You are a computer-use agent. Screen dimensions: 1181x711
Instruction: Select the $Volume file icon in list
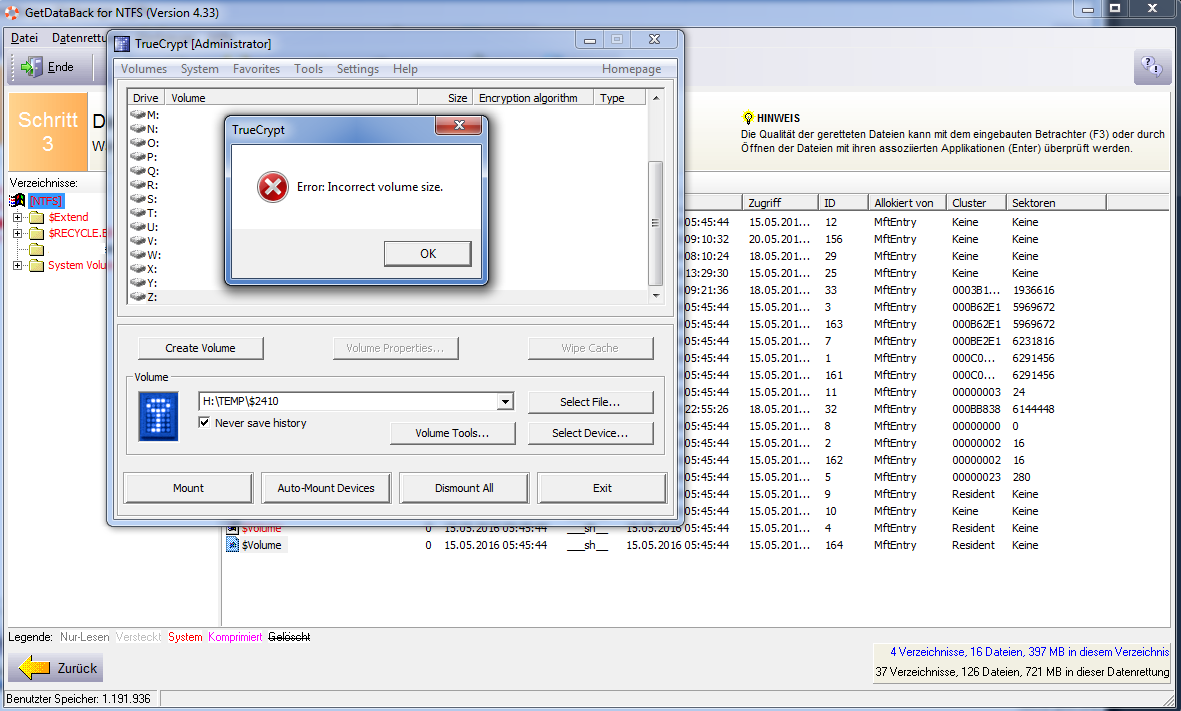pos(233,545)
